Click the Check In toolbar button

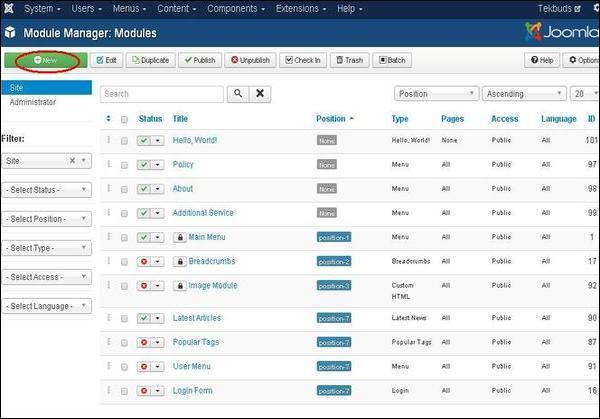pos(303,60)
